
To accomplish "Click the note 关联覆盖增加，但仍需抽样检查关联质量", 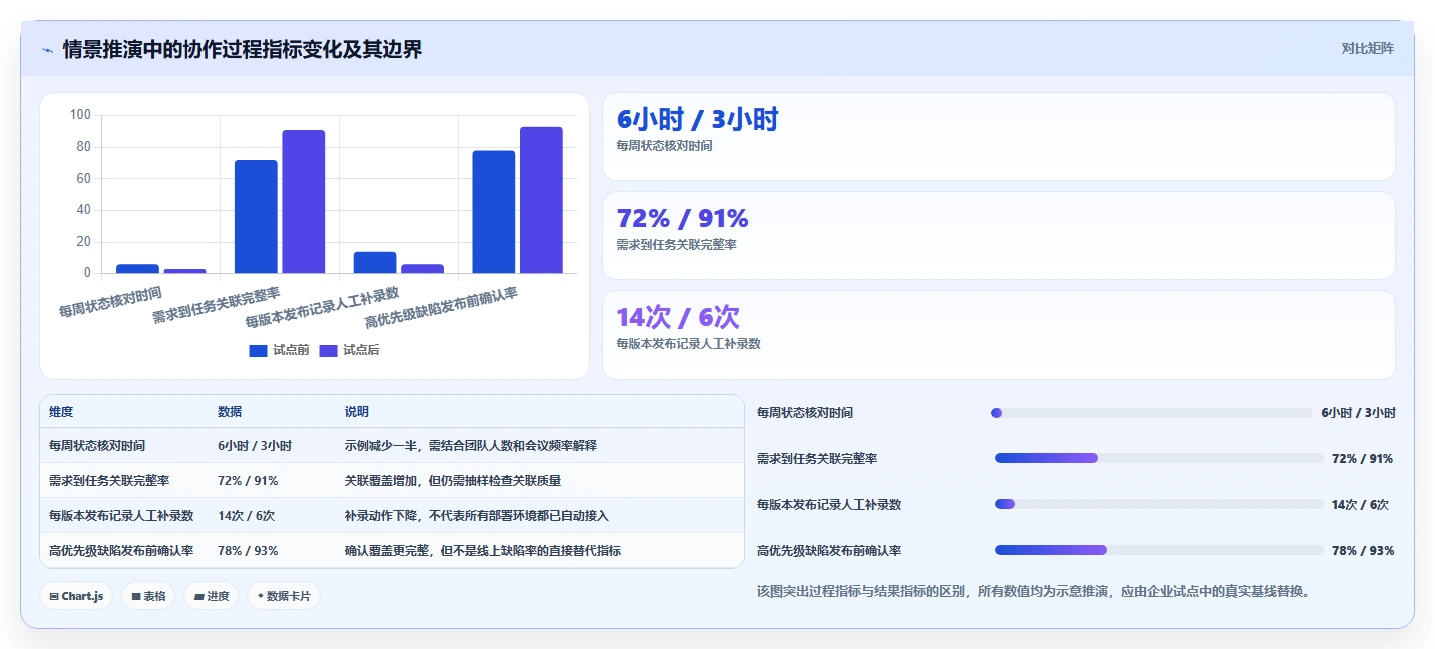I will pyautogui.click(x=453, y=481).
